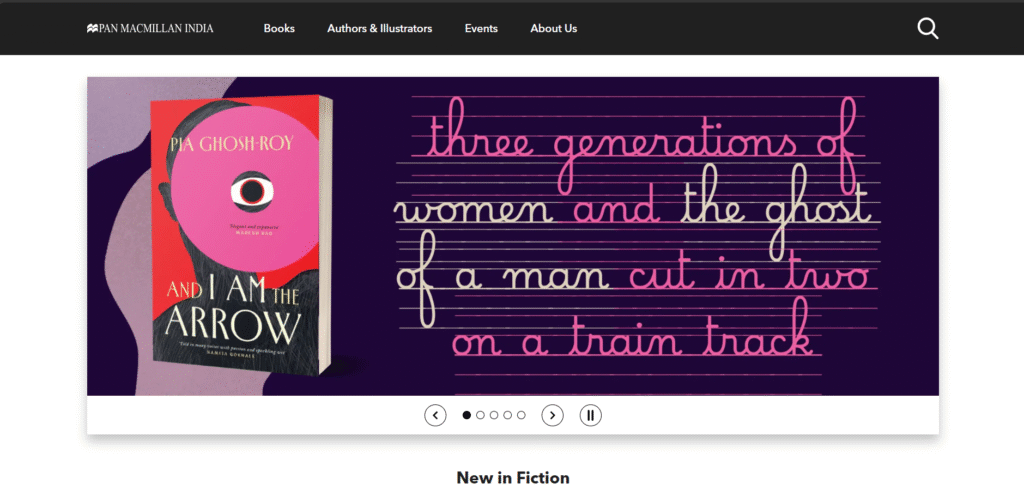Image resolution: width=1024 pixels, height=496 pixels.
Task: Open the About Us menu
Action: click(x=554, y=28)
